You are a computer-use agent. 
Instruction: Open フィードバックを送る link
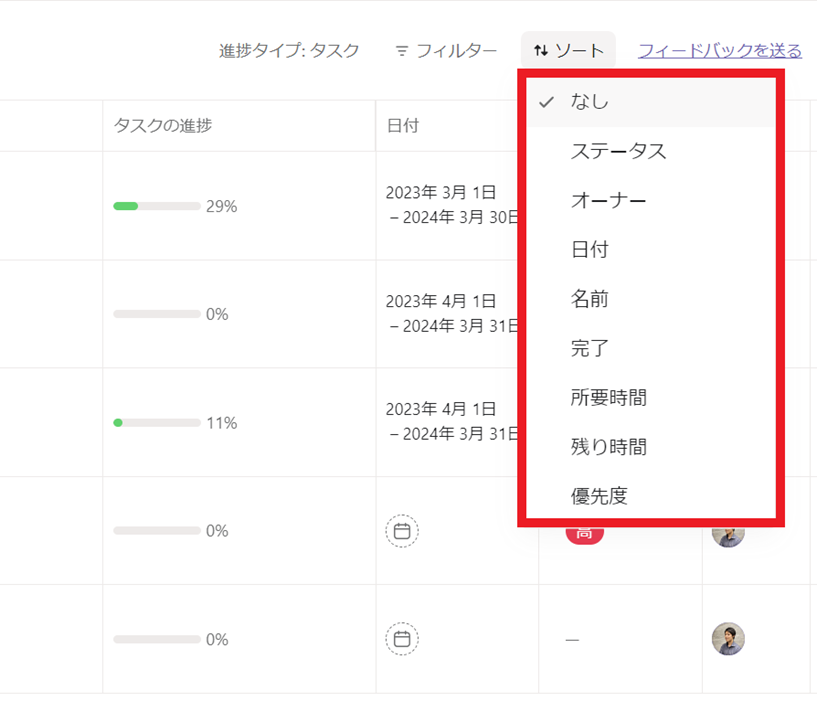[719, 50]
